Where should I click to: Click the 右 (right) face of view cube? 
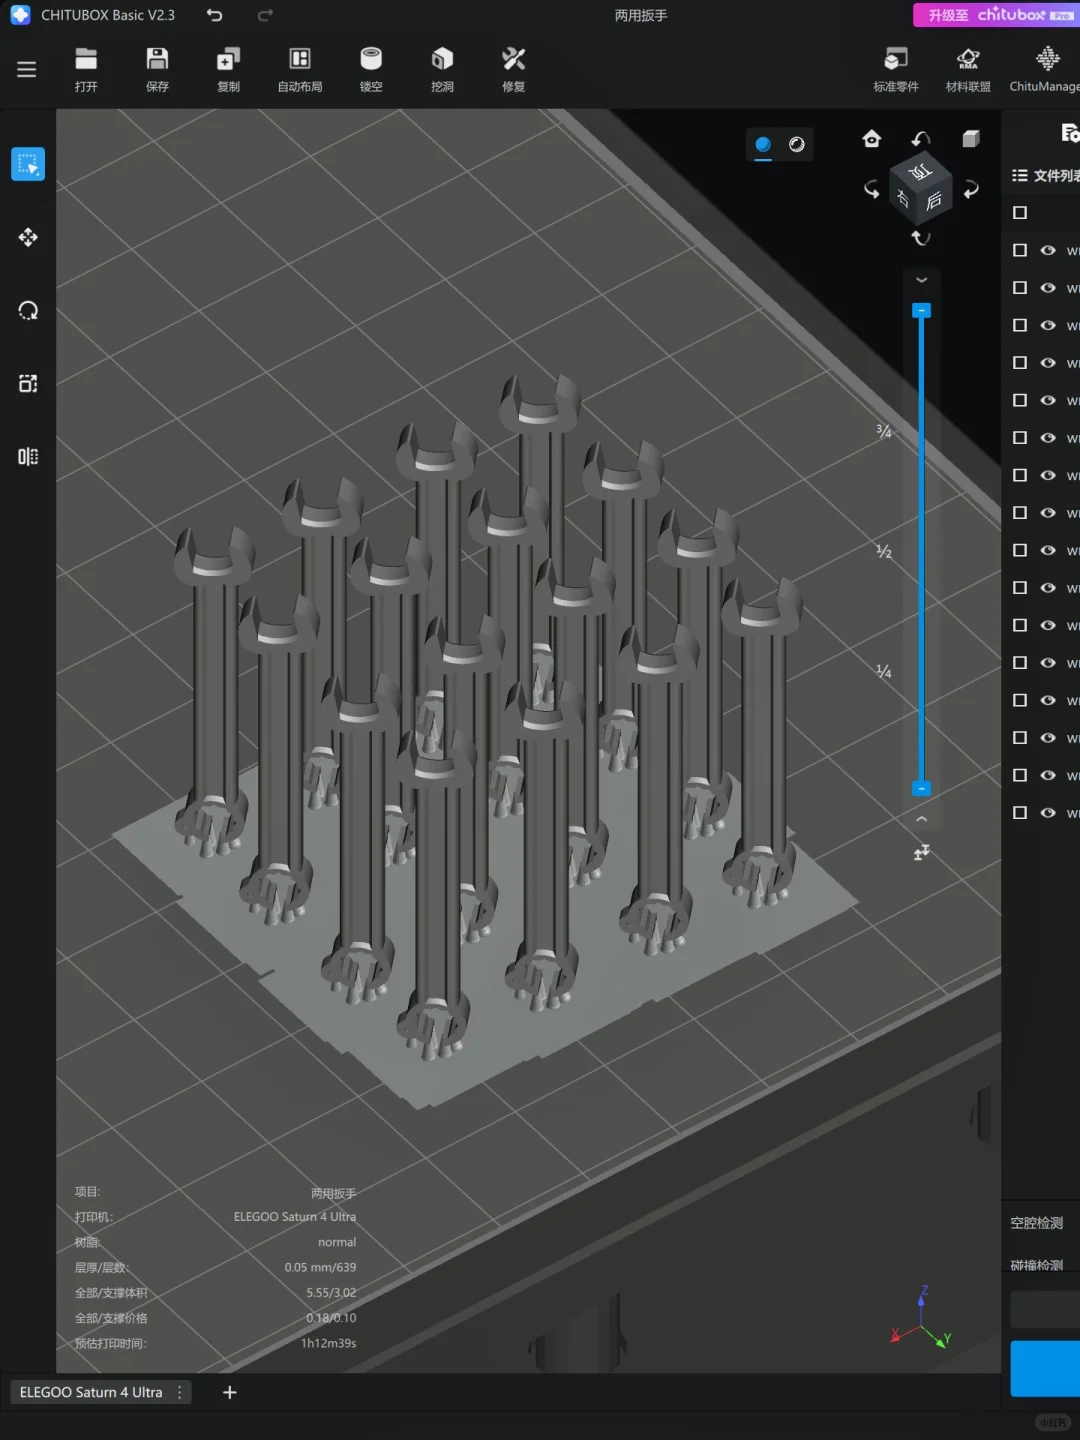tap(903, 199)
